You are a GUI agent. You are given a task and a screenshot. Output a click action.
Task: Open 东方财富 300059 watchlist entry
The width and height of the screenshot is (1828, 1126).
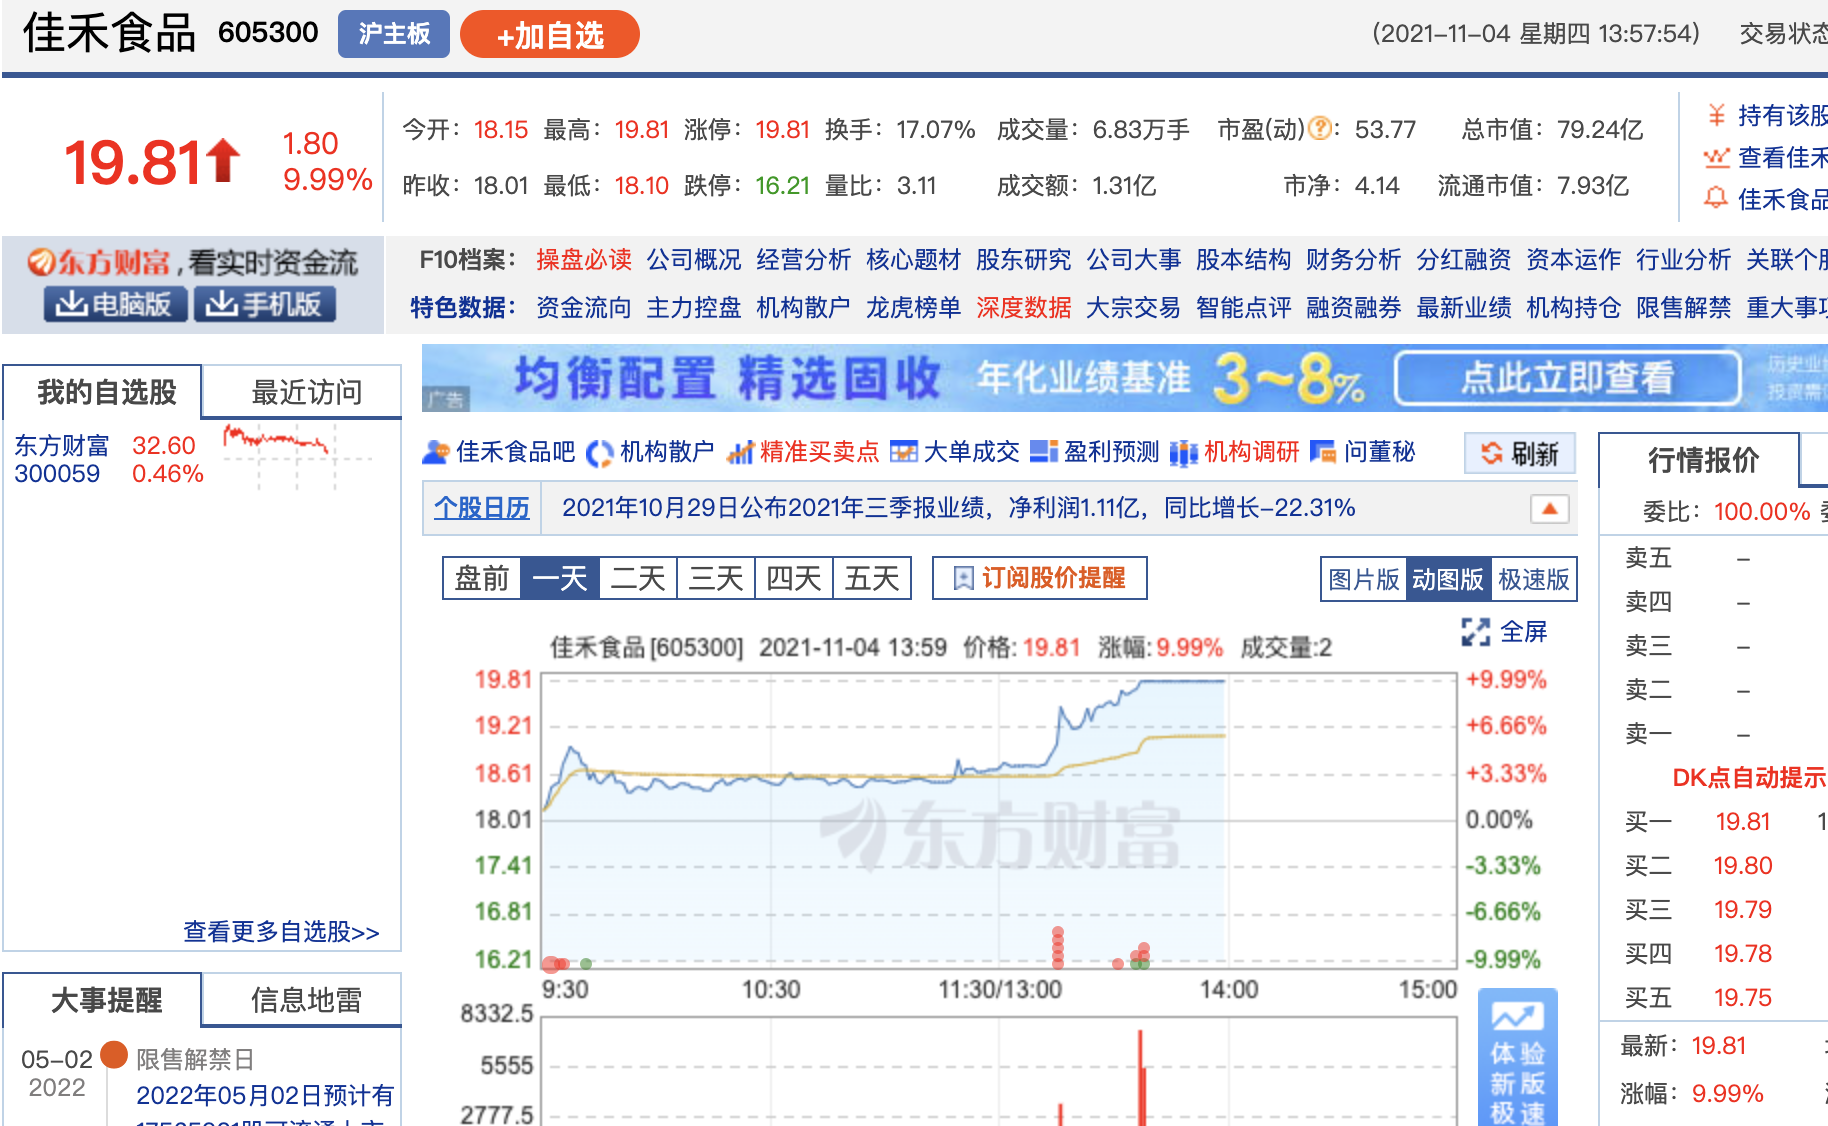point(62,459)
